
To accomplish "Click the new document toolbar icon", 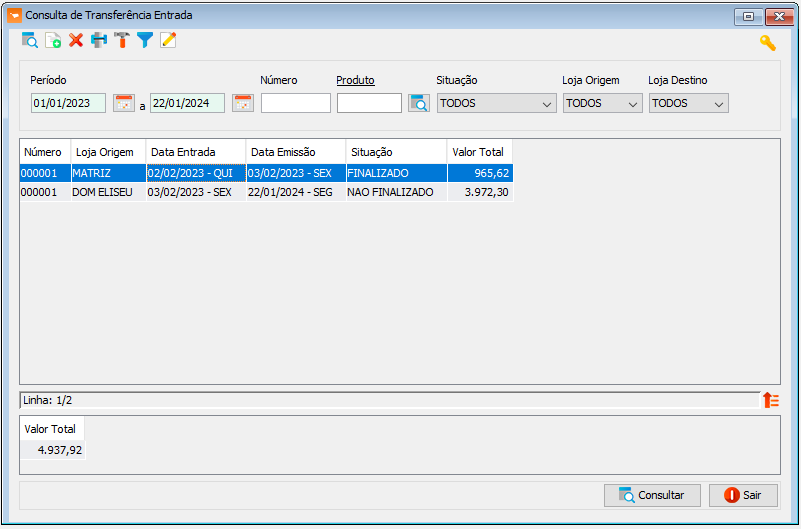I will tap(53, 40).
